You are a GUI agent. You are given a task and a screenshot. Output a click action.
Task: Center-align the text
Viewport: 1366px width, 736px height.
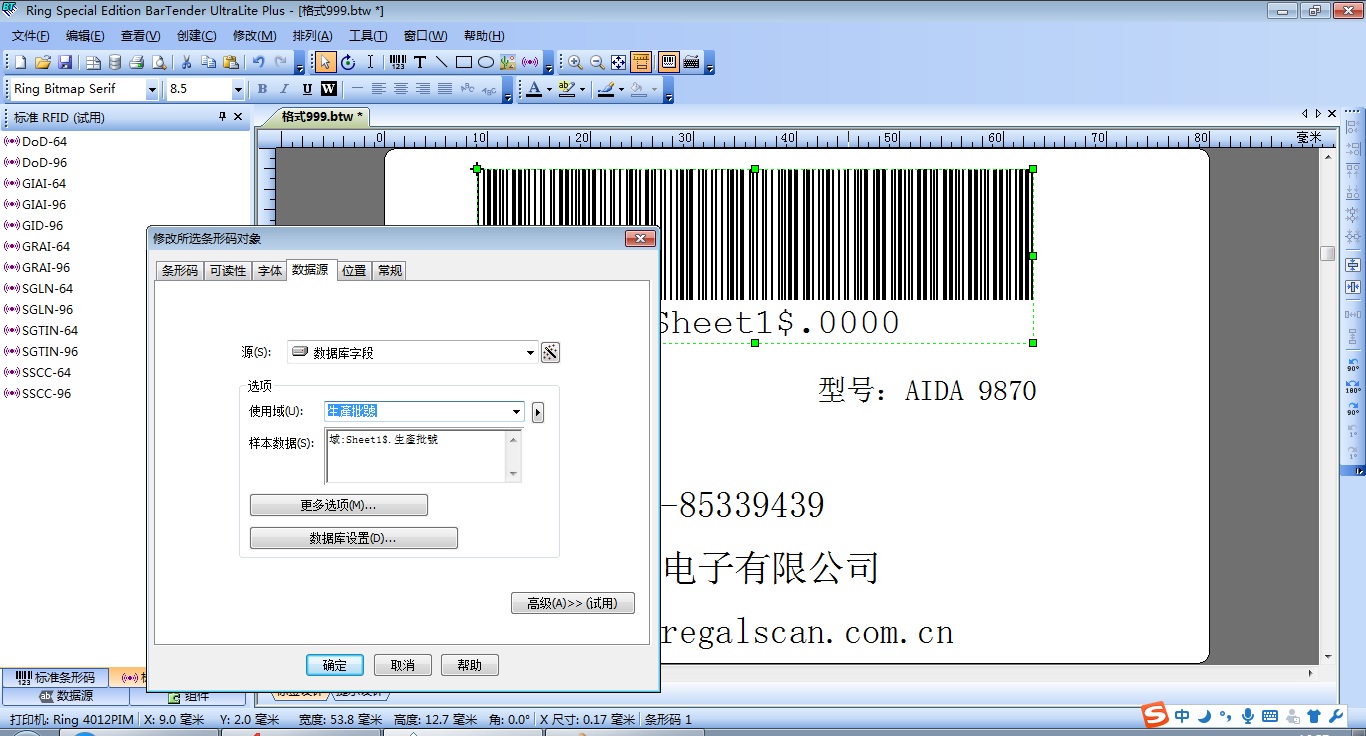coord(401,89)
